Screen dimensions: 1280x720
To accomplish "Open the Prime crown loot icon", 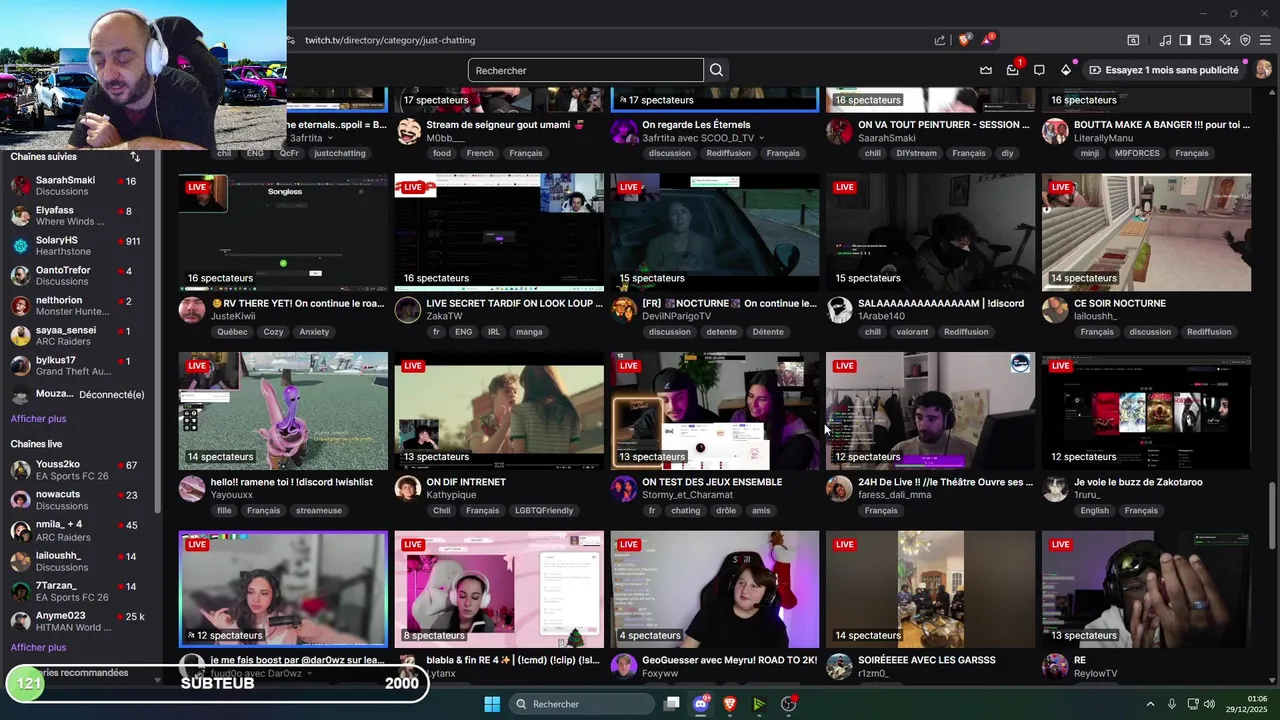I will [986, 70].
